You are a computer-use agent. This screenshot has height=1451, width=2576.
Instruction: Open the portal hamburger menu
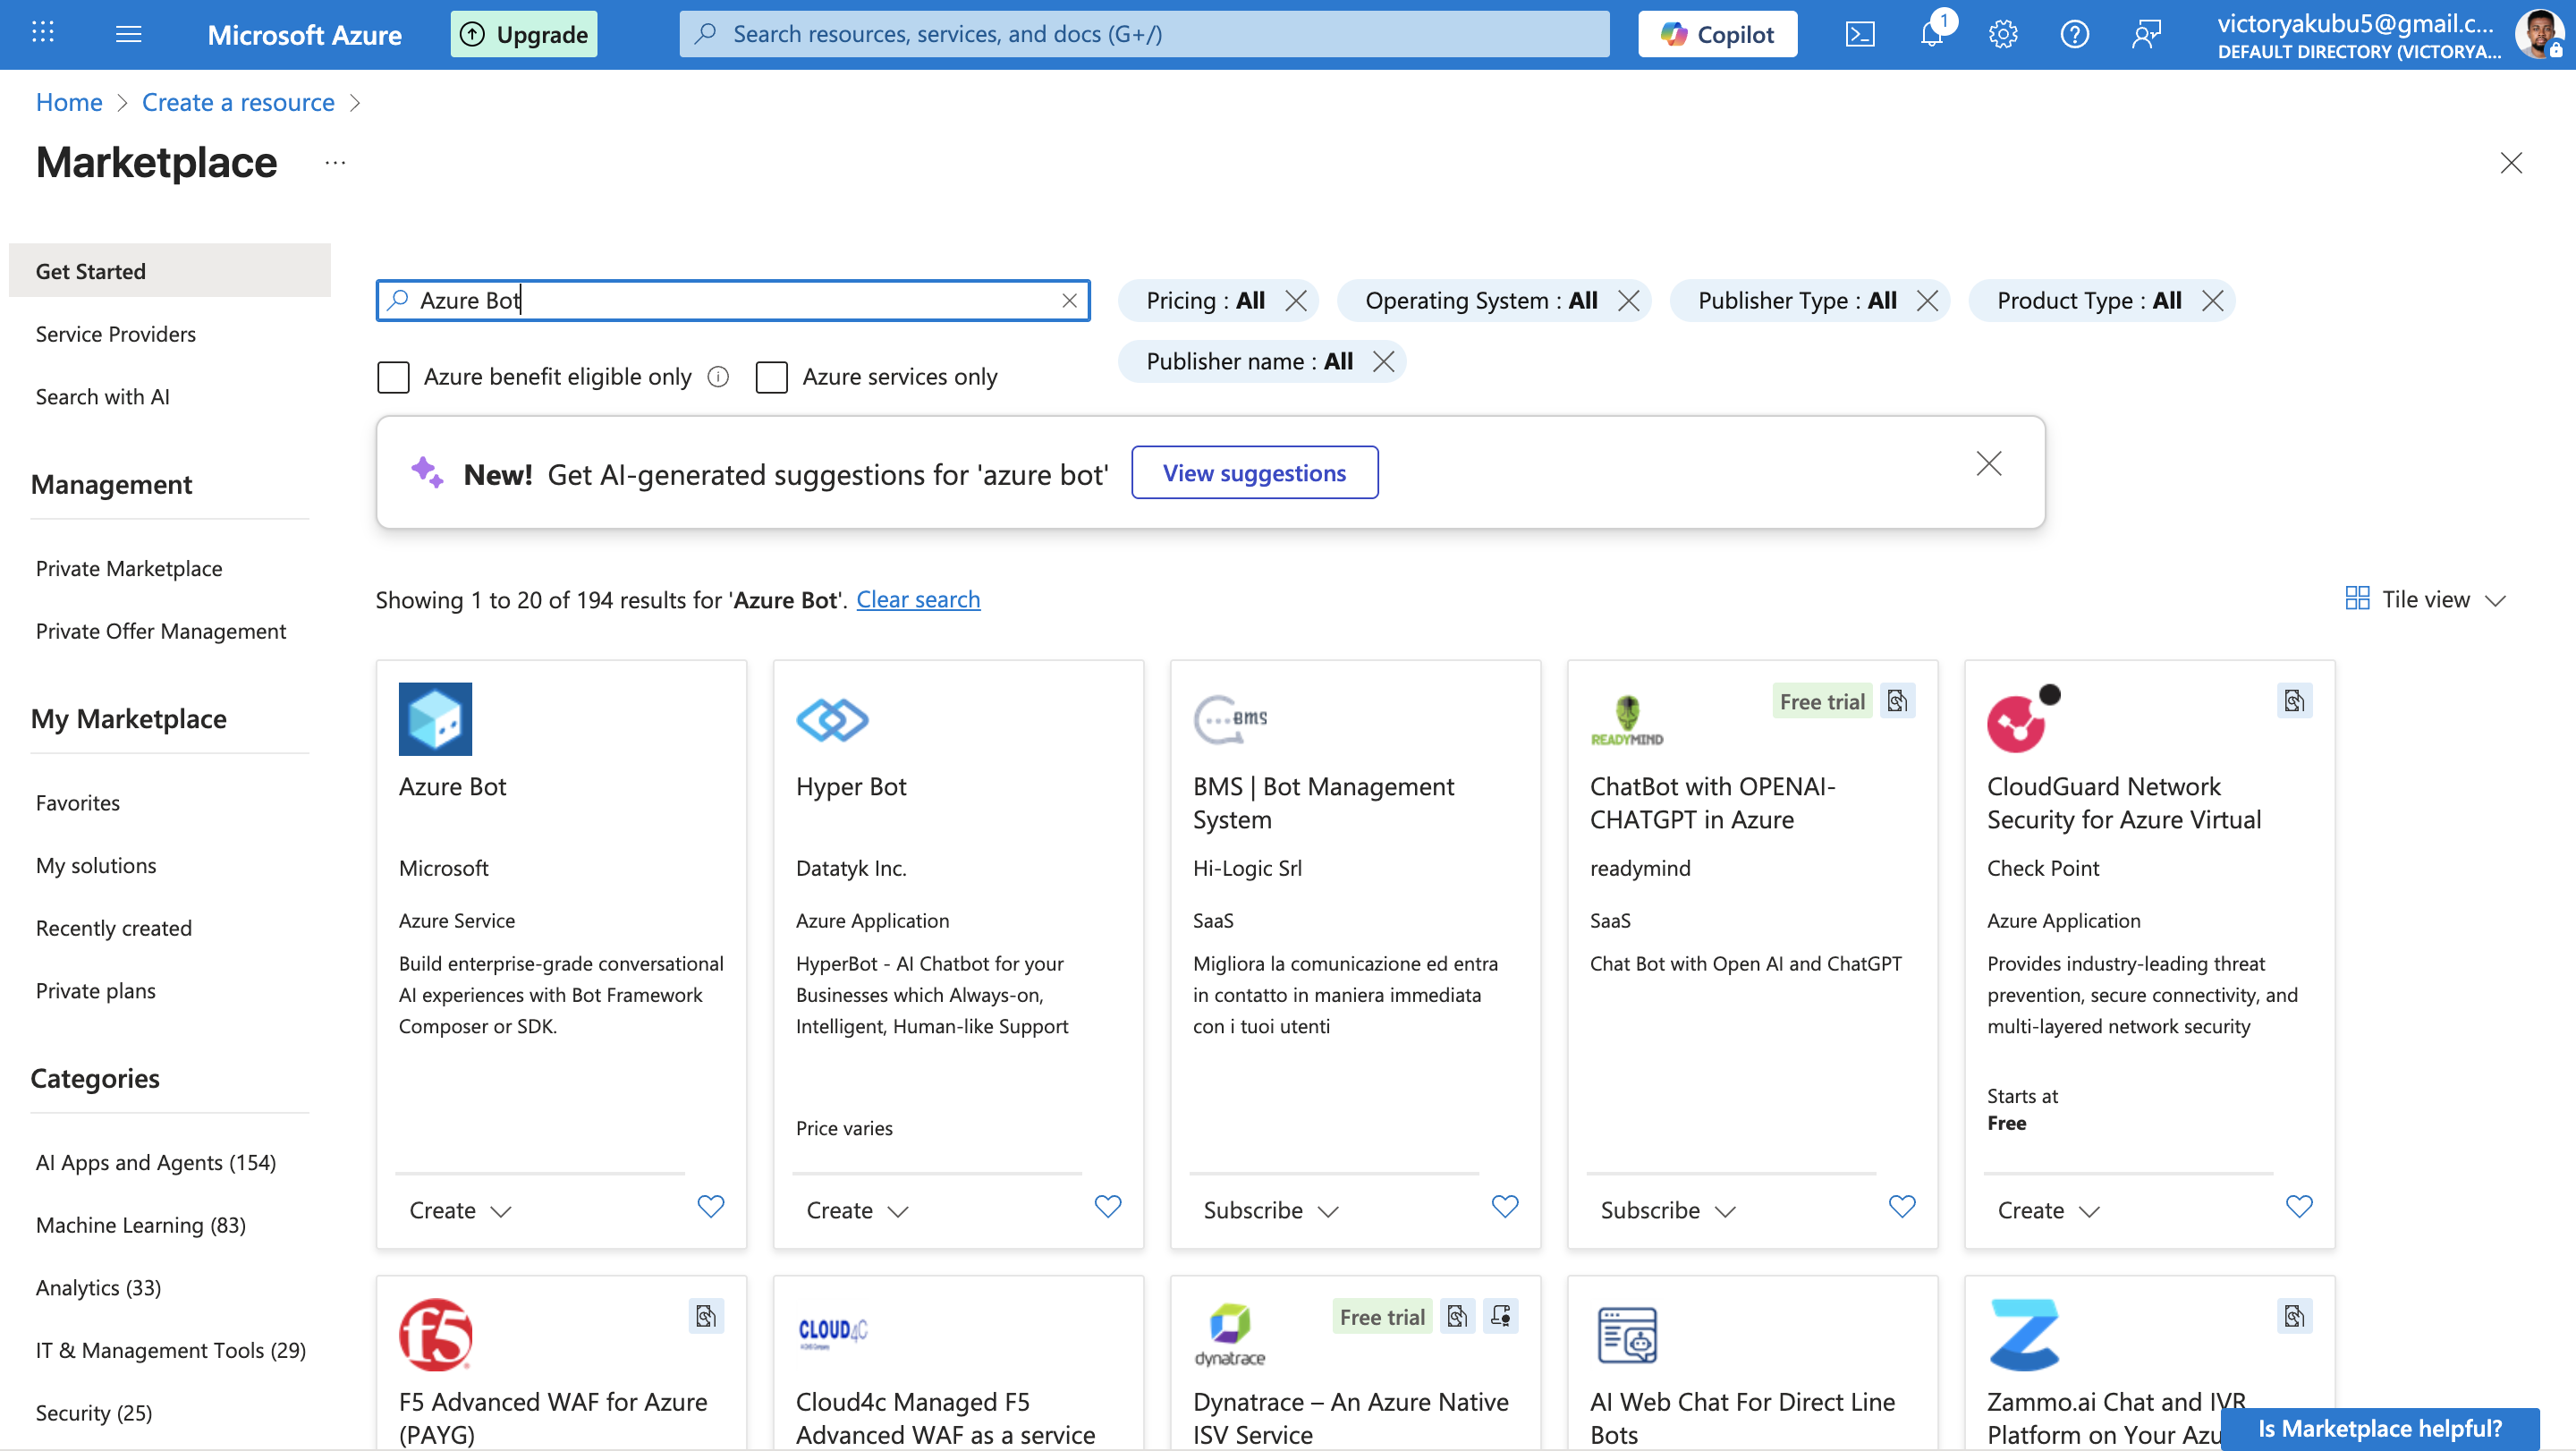pos(129,34)
